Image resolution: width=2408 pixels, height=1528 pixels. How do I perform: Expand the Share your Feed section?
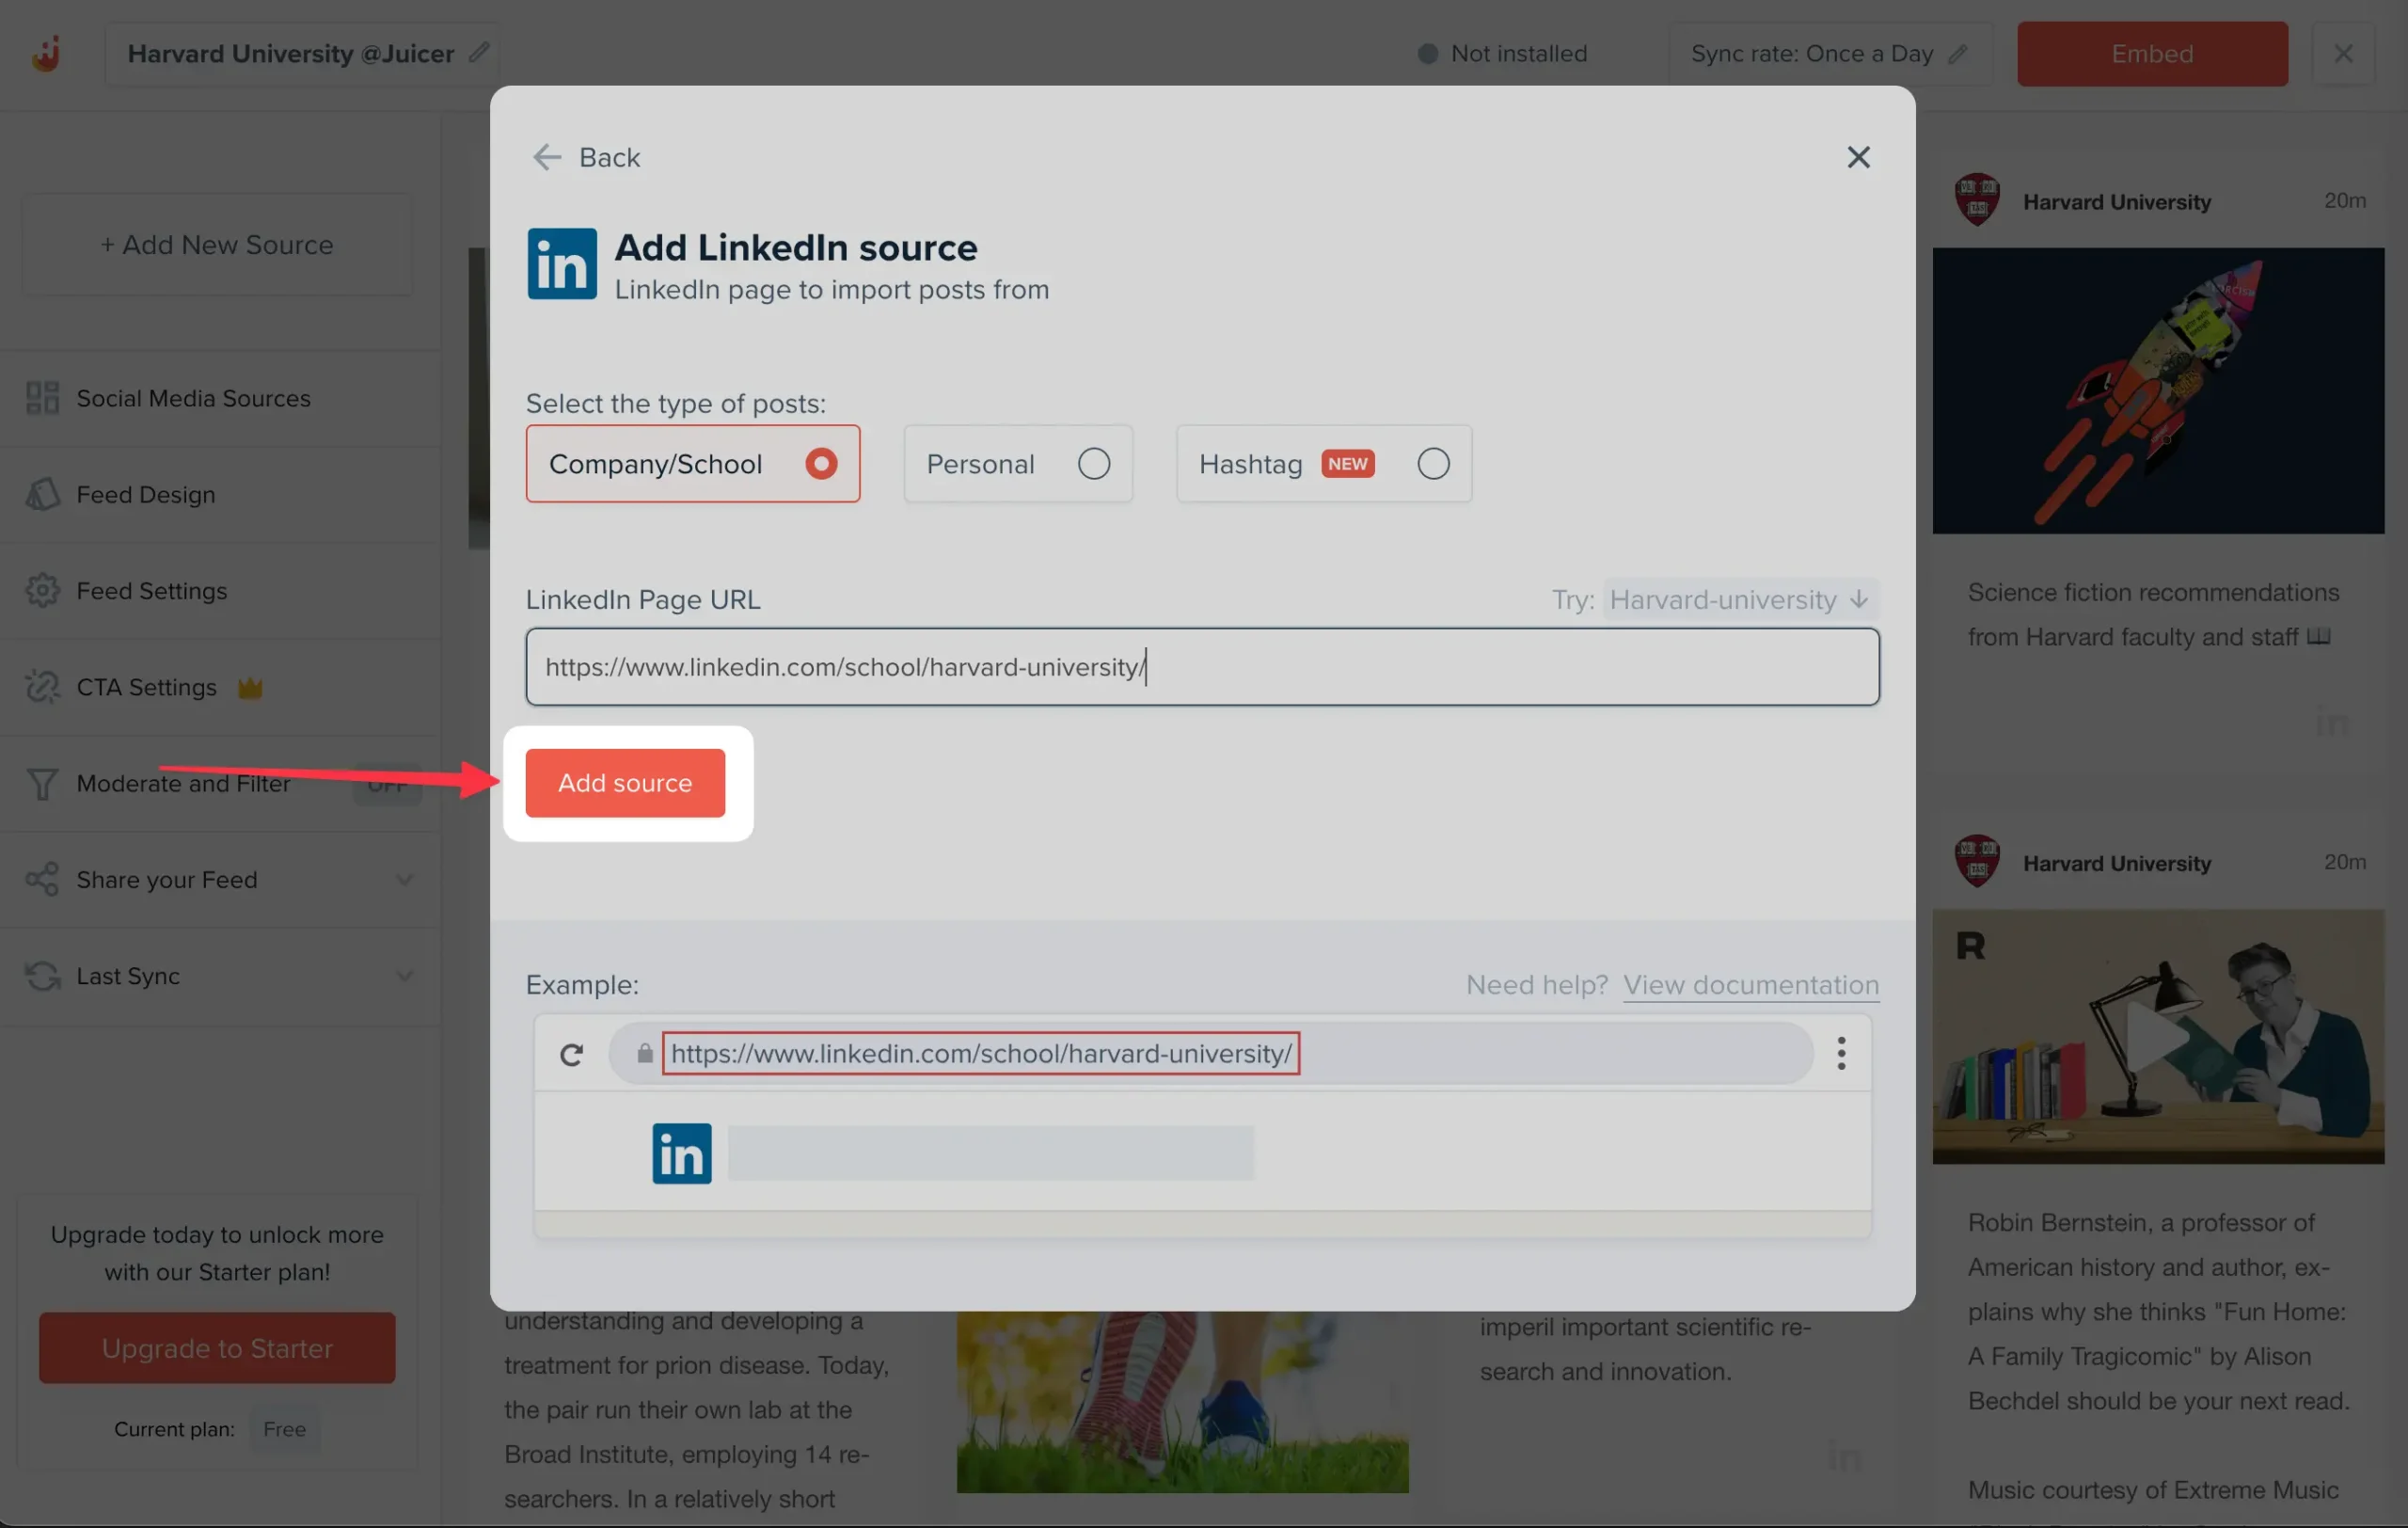coord(404,880)
